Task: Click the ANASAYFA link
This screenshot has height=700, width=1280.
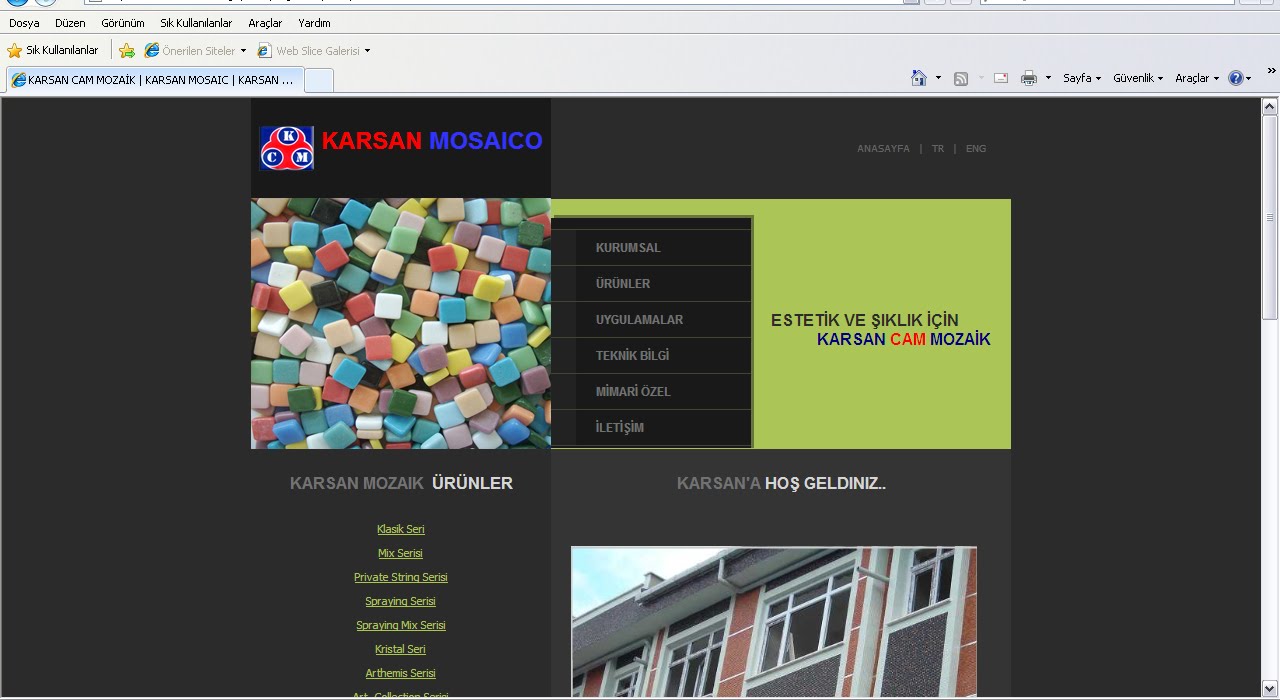Action: tap(883, 149)
